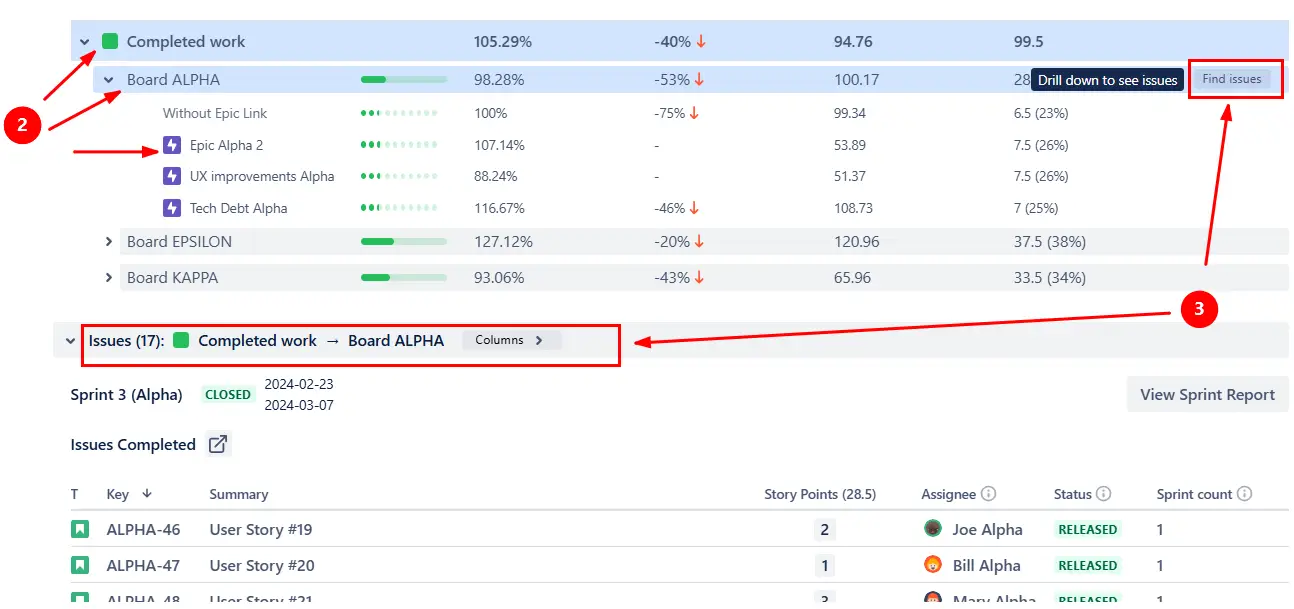Open issue key ALPHA-46
This screenshot has width=1294, height=609.
coord(143,530)
